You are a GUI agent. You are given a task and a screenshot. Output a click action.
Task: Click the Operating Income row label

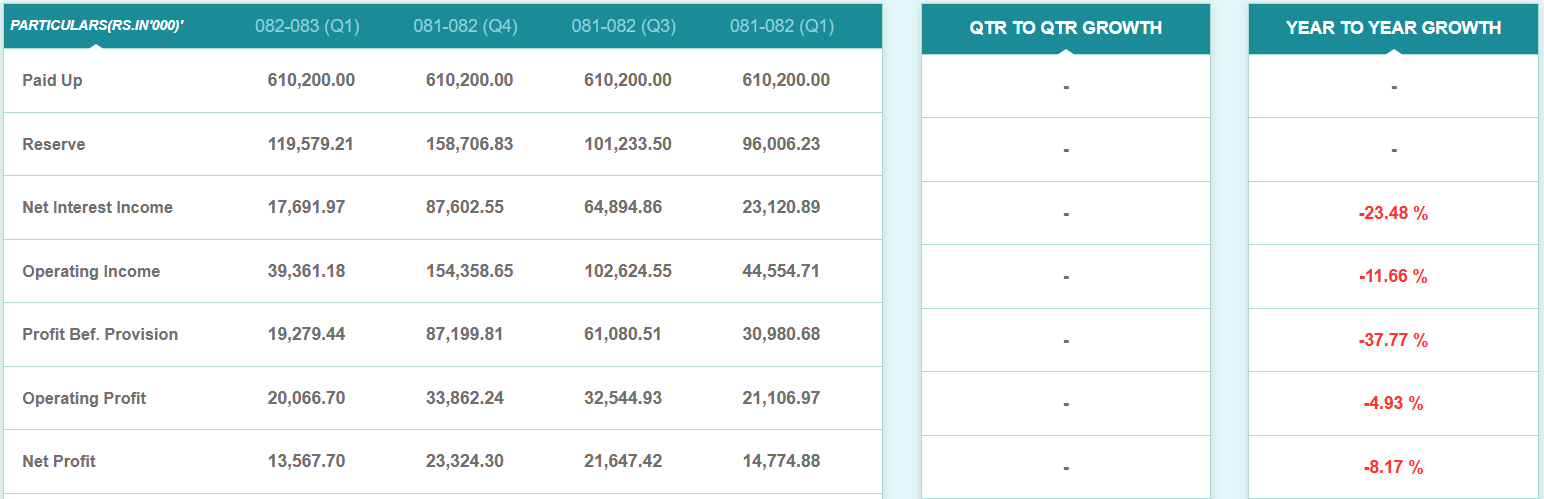(x=91, y=271)
